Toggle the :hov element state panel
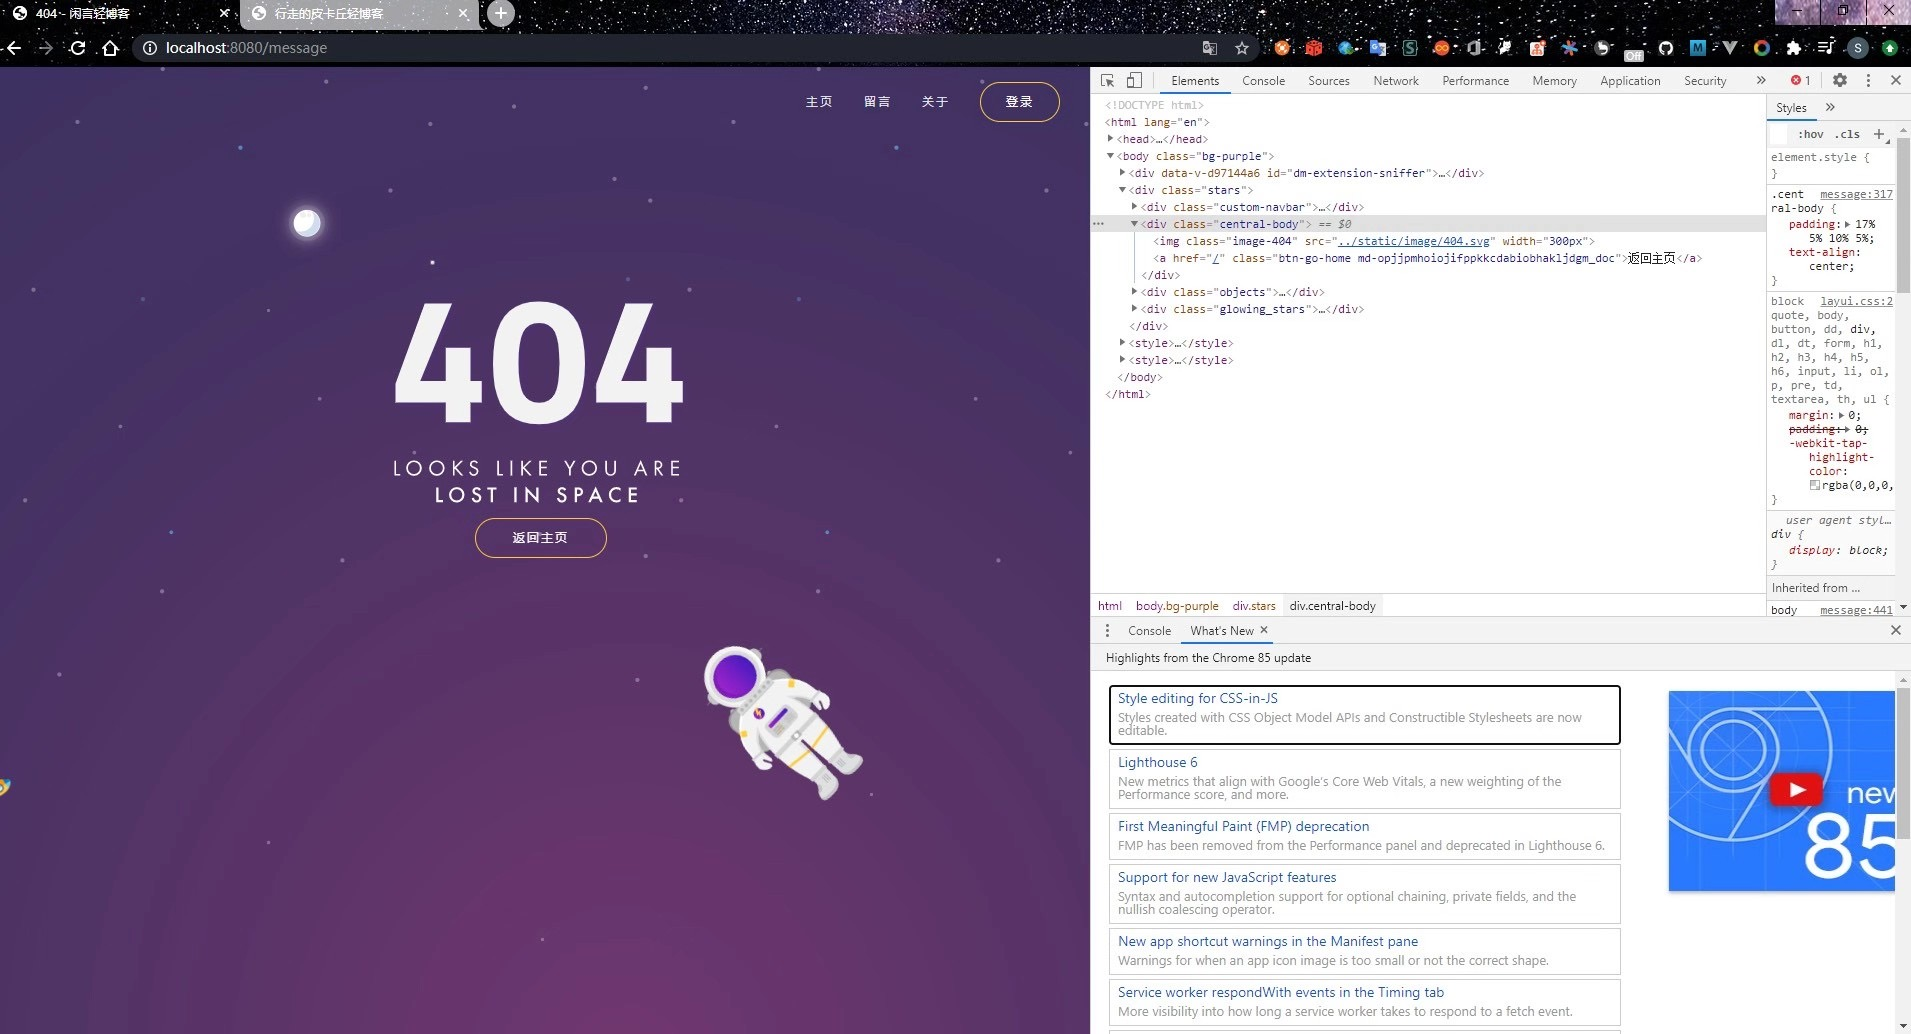 (x=1811, y=134)
